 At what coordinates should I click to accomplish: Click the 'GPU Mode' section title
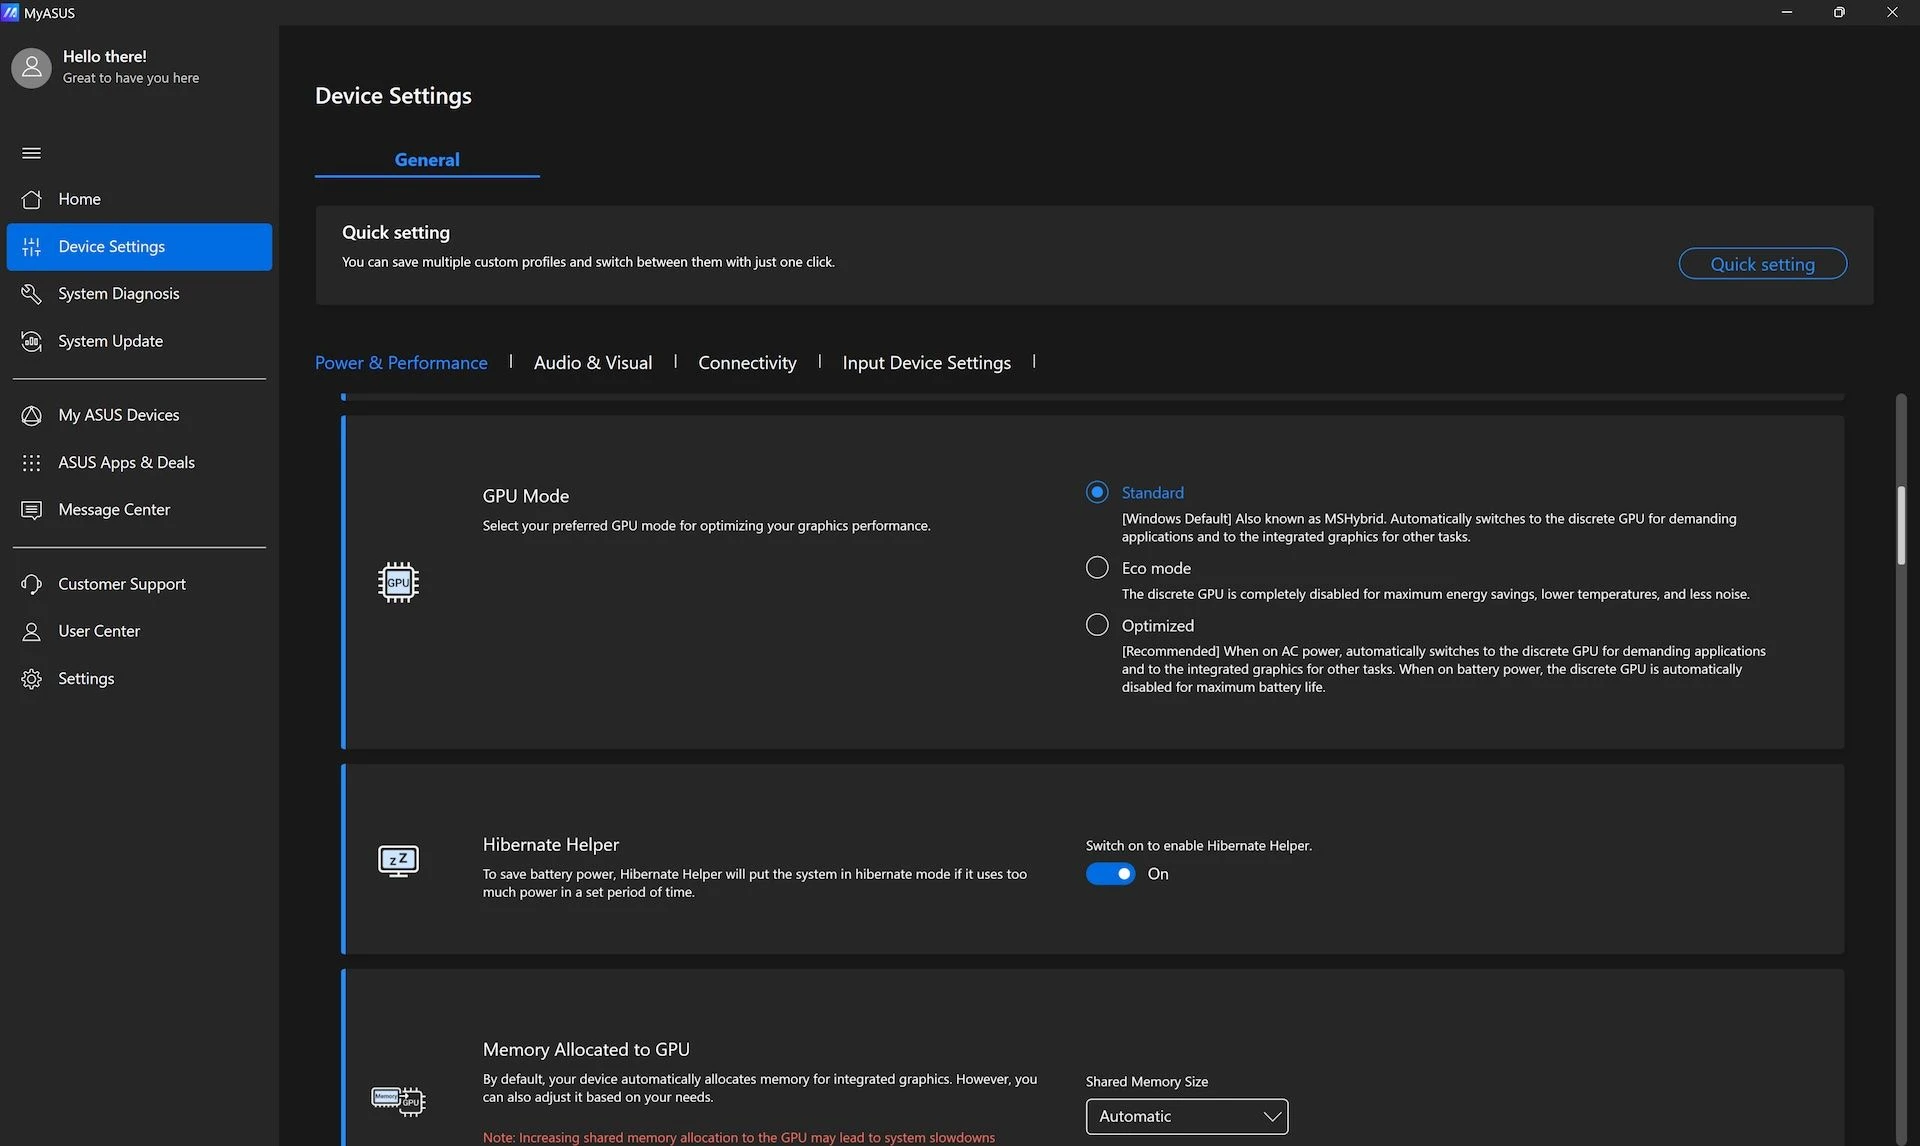(x=525, y=495)
